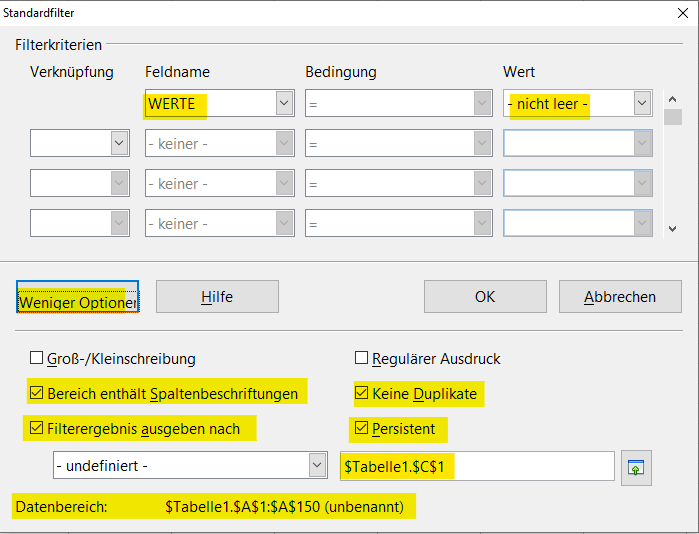Viewport: 699px width, 534px height.
Task: Close the Standardfilter dialog window
Action: coord(678,13)
